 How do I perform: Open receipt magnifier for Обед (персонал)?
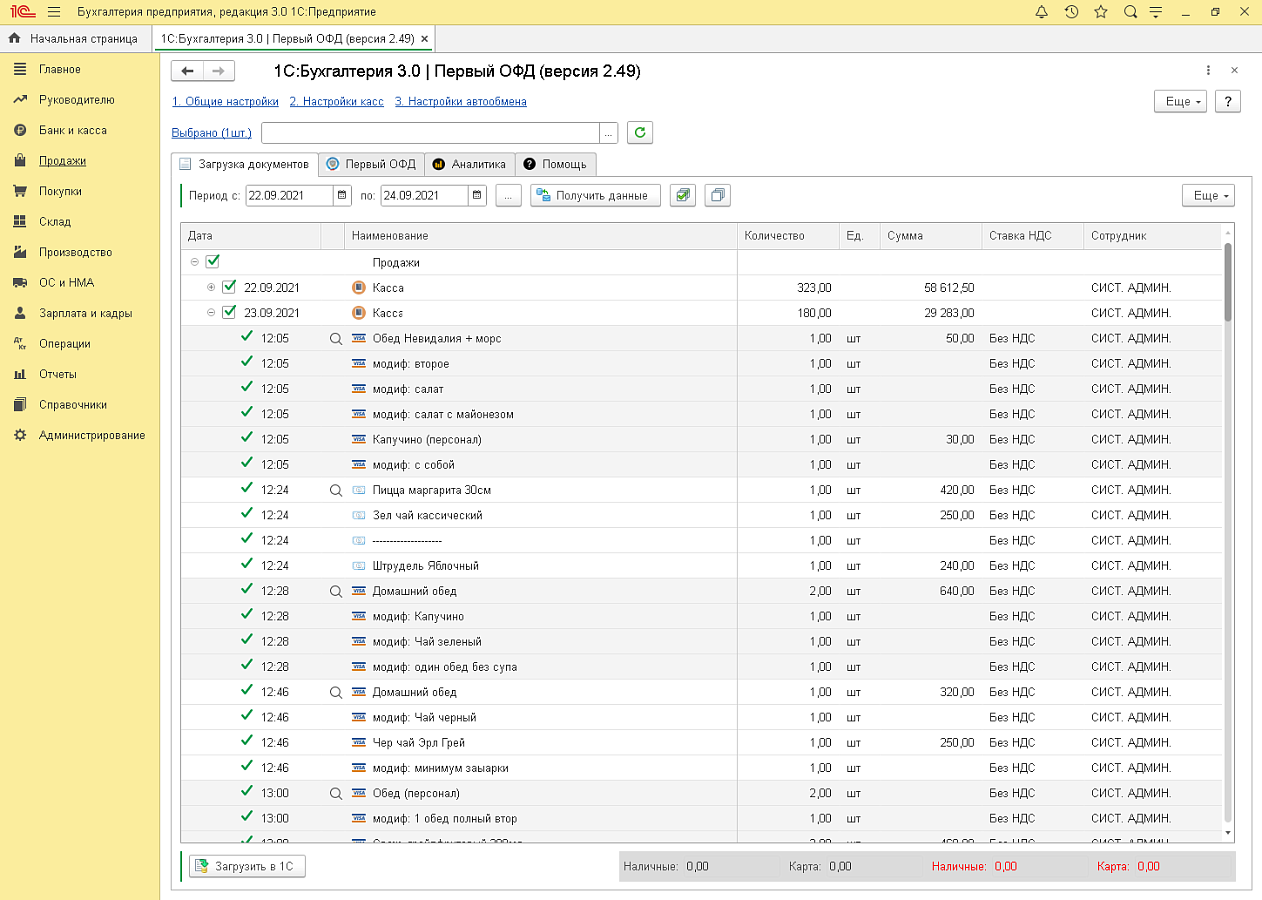[x=336, y=793]
